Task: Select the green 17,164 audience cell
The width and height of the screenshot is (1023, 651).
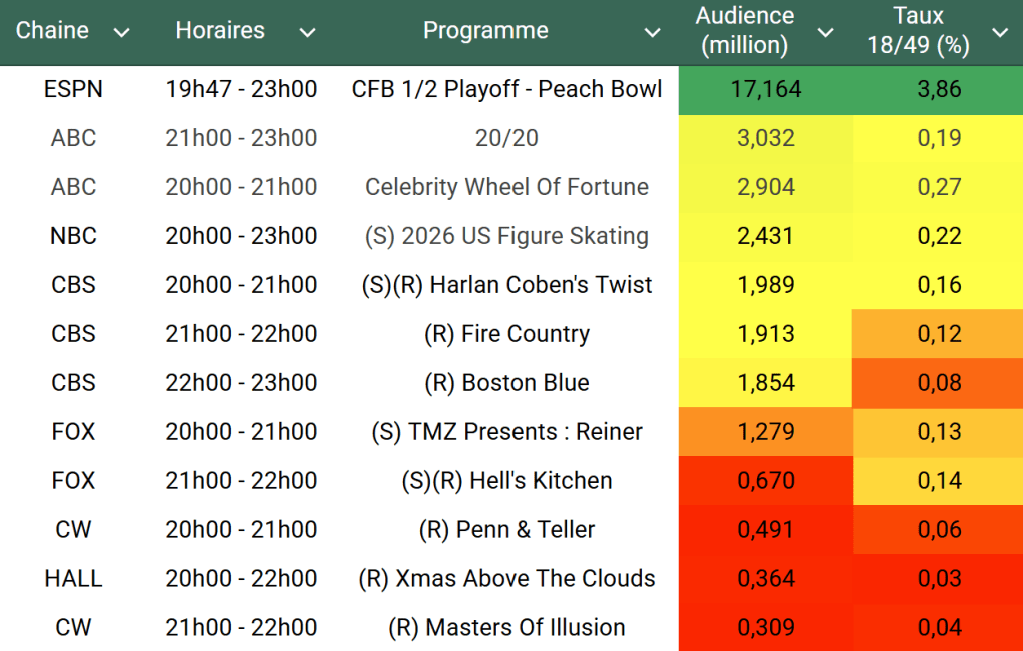Action: coord(766,89)
